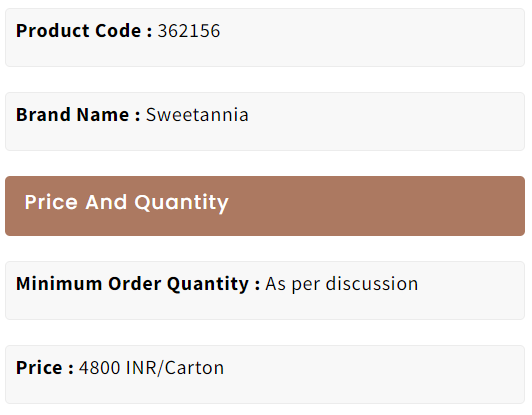532x415 pixels.
Task: Click the brown Price And Quantity bar
Action: (265, 206)
